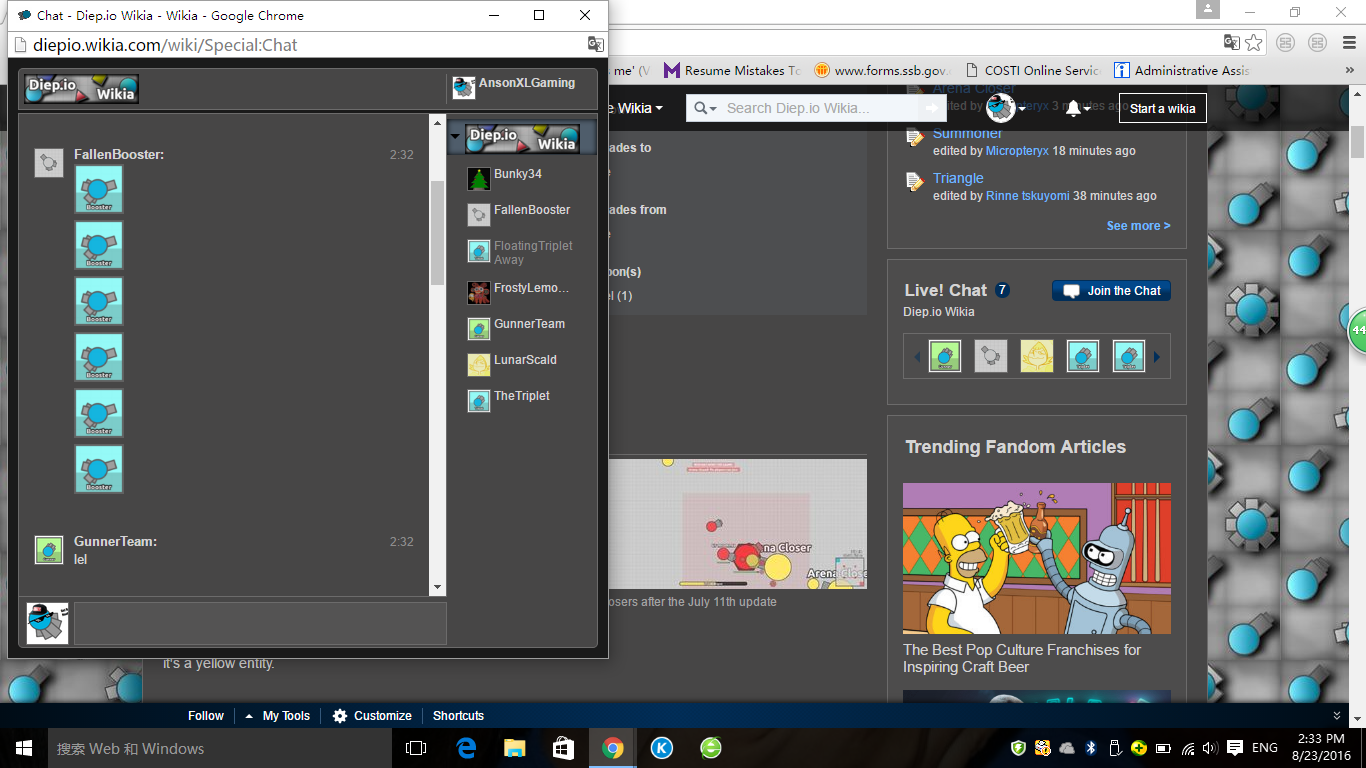Expand My Tools menu in bottom toolbar

(x=277, y=716)
